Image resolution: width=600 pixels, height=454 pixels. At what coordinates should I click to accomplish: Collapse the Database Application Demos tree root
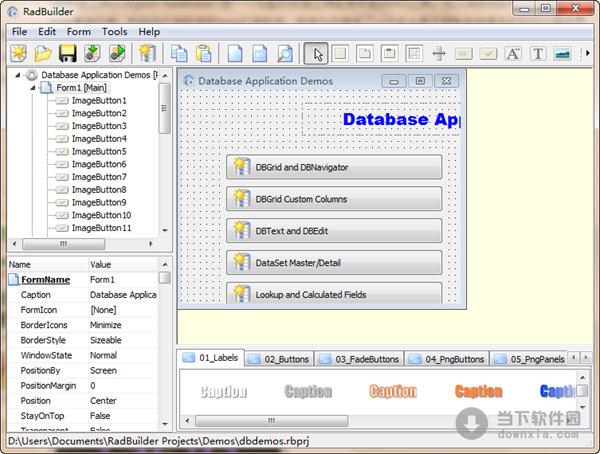18,75
